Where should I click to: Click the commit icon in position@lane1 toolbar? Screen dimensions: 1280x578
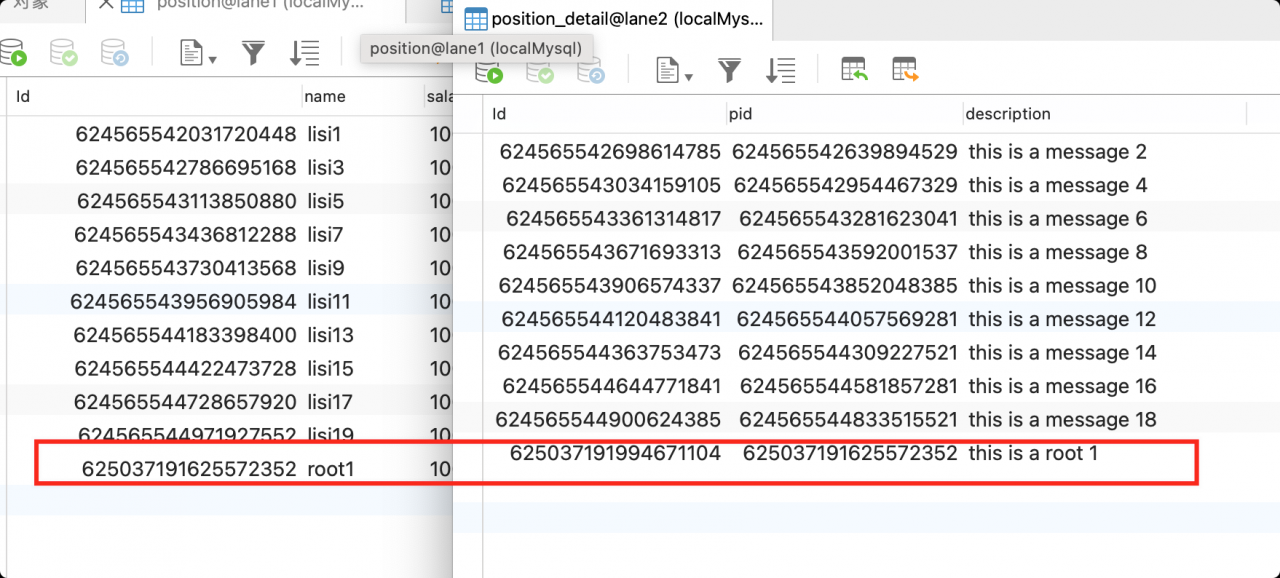(x=63, y=53)
